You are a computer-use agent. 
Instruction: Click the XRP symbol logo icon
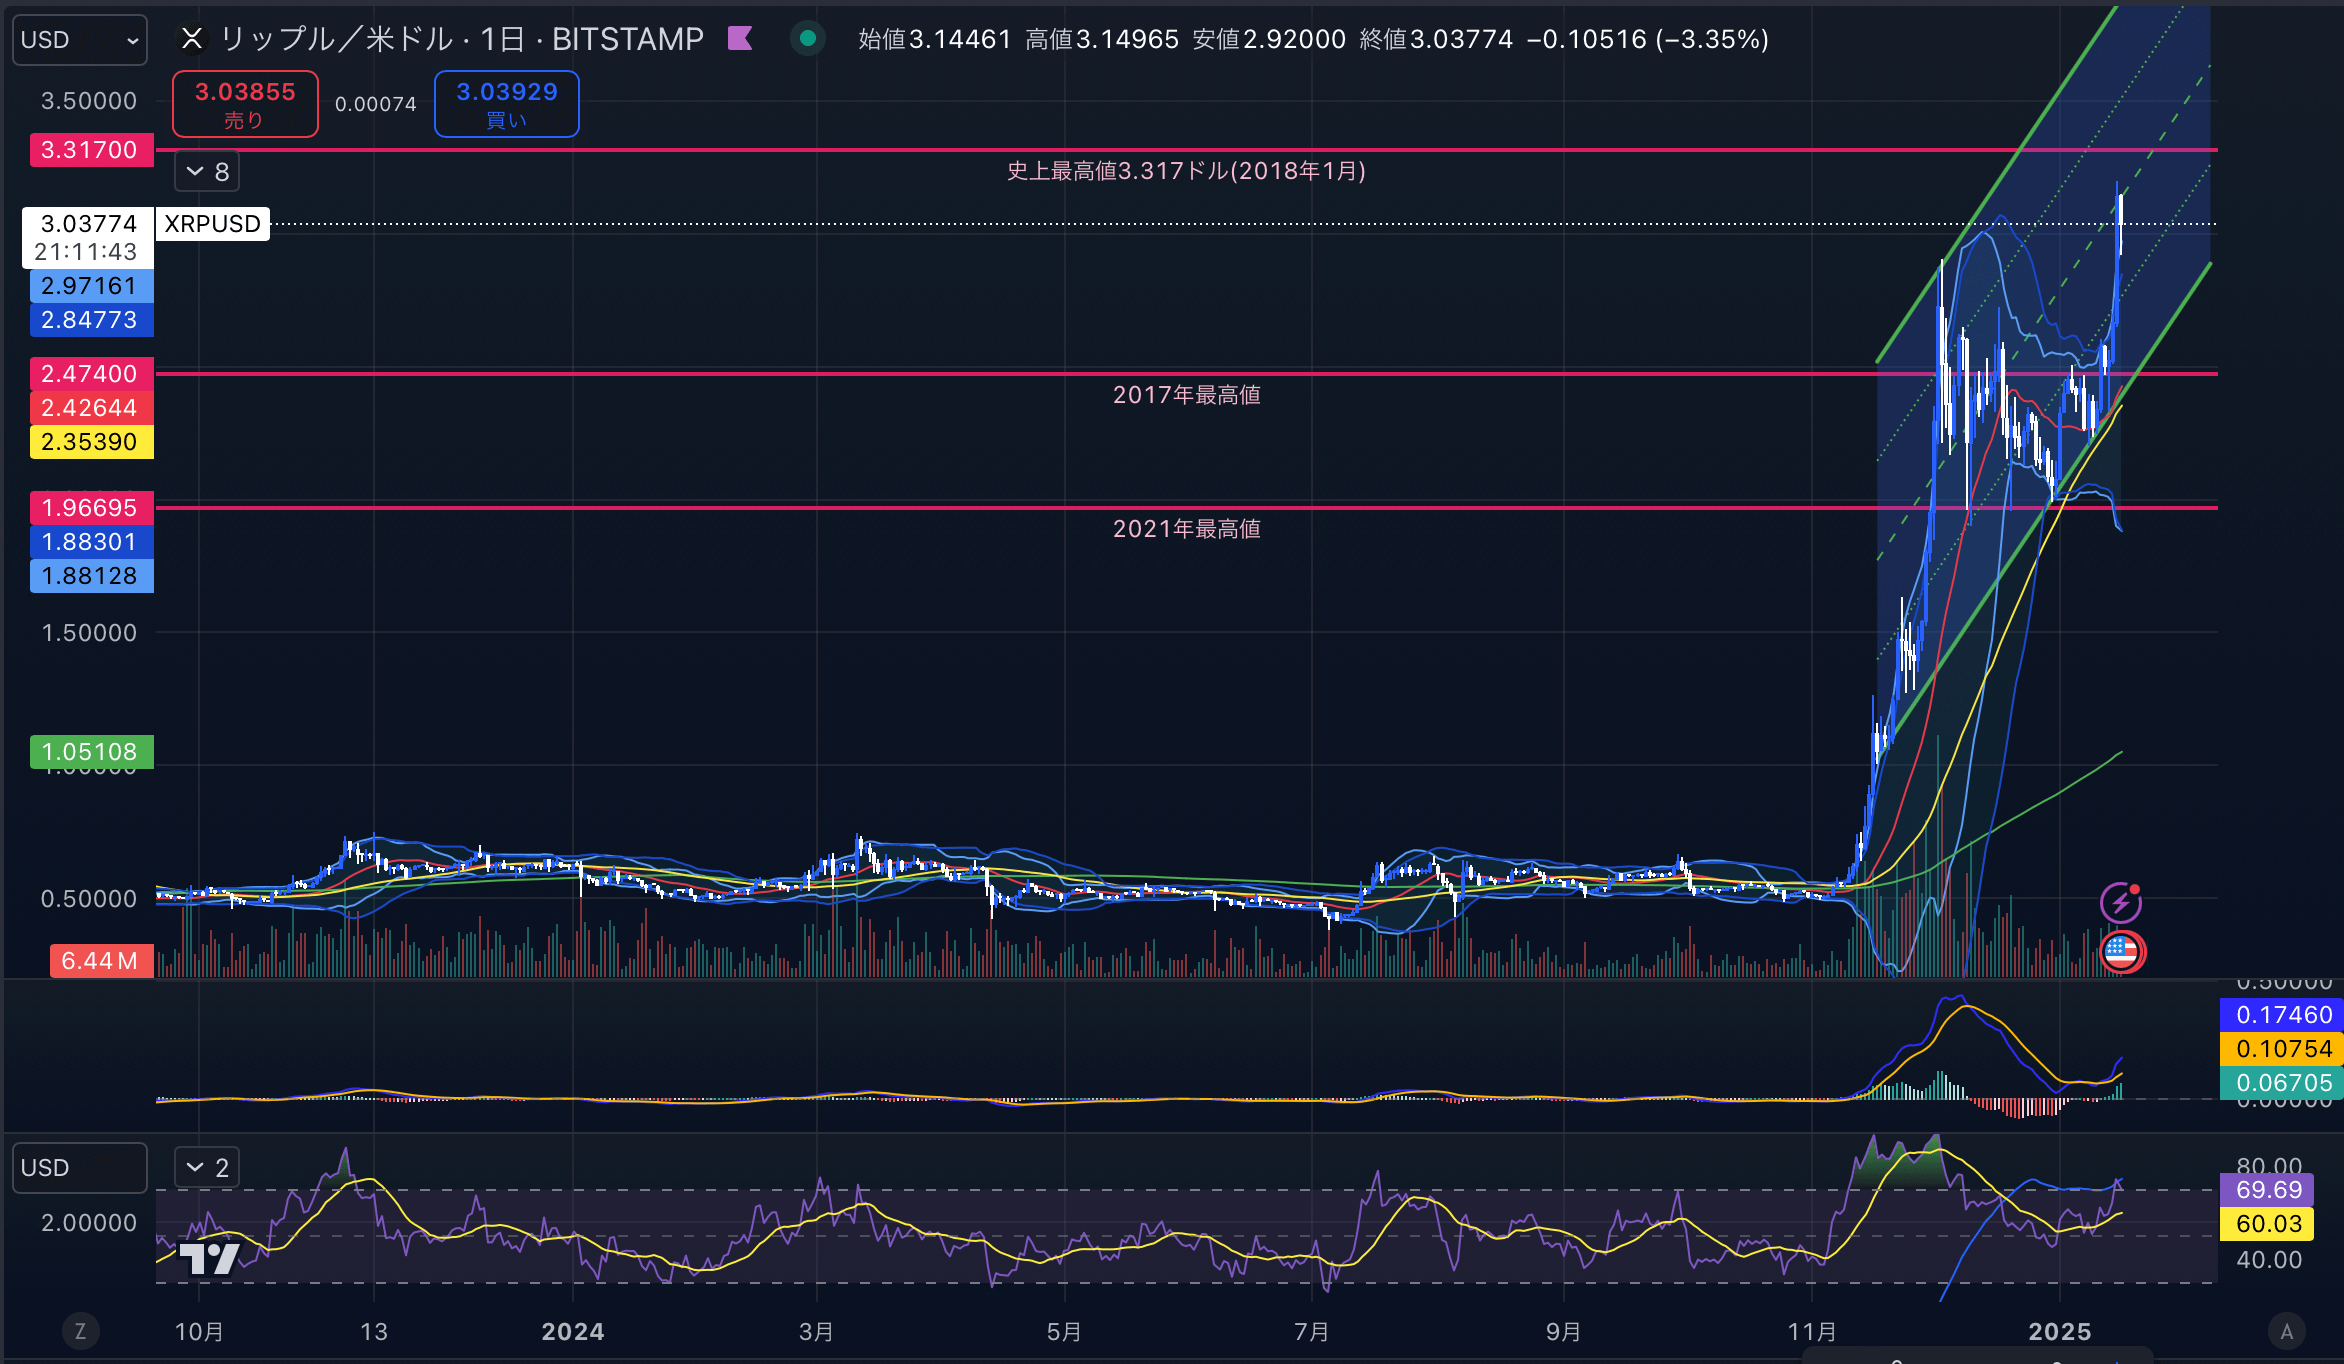point(192,39)
